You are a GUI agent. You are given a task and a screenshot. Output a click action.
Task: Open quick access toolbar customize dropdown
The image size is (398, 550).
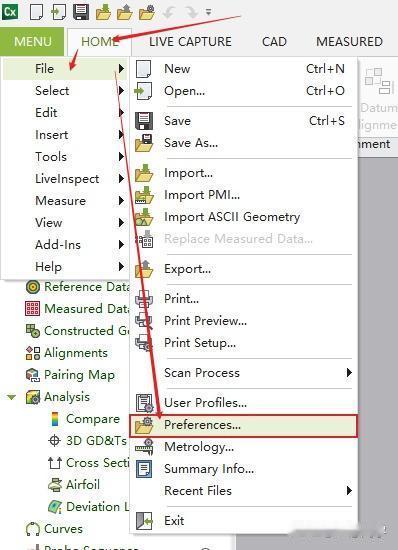tap(208, 12)
